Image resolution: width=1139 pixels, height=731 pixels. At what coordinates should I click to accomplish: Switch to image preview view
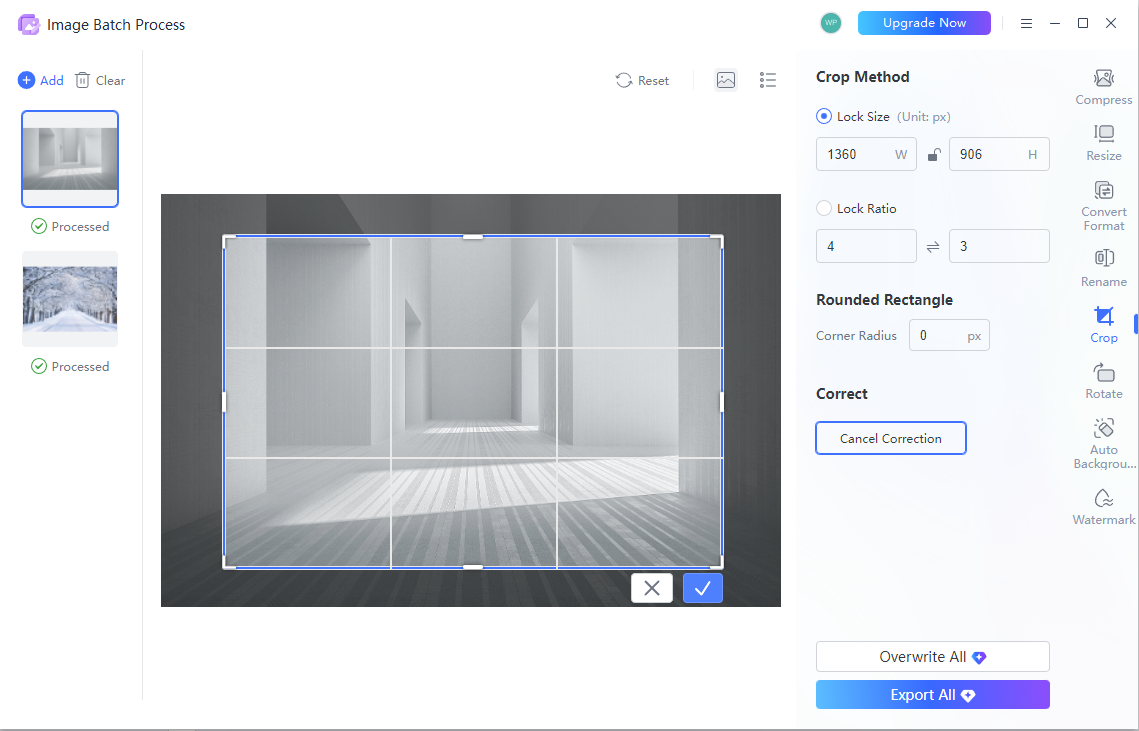click(726, 80)
